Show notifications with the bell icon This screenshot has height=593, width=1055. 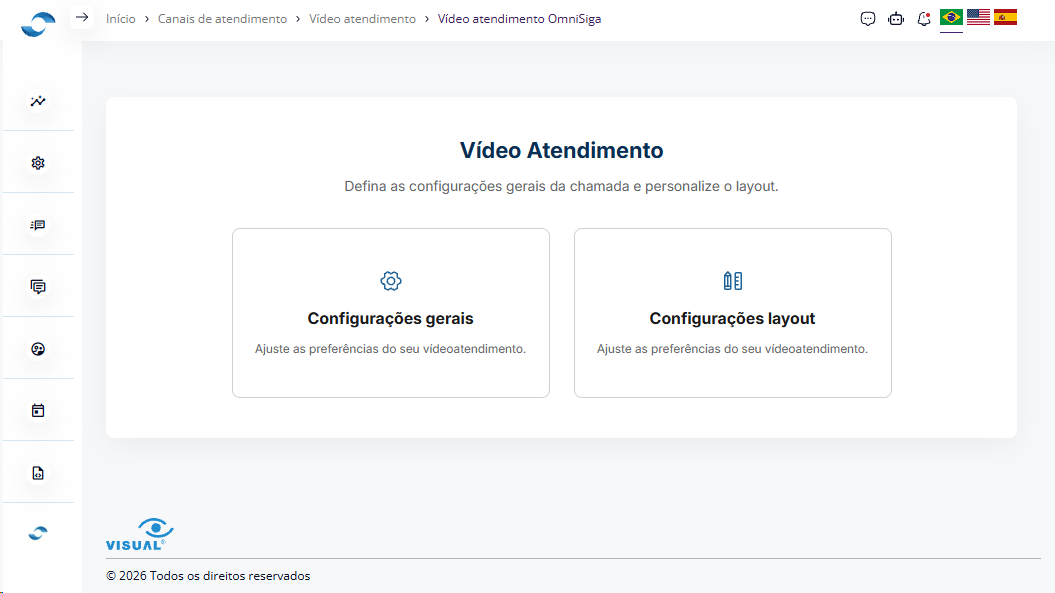pyautogui.click(x=924, y=19)
